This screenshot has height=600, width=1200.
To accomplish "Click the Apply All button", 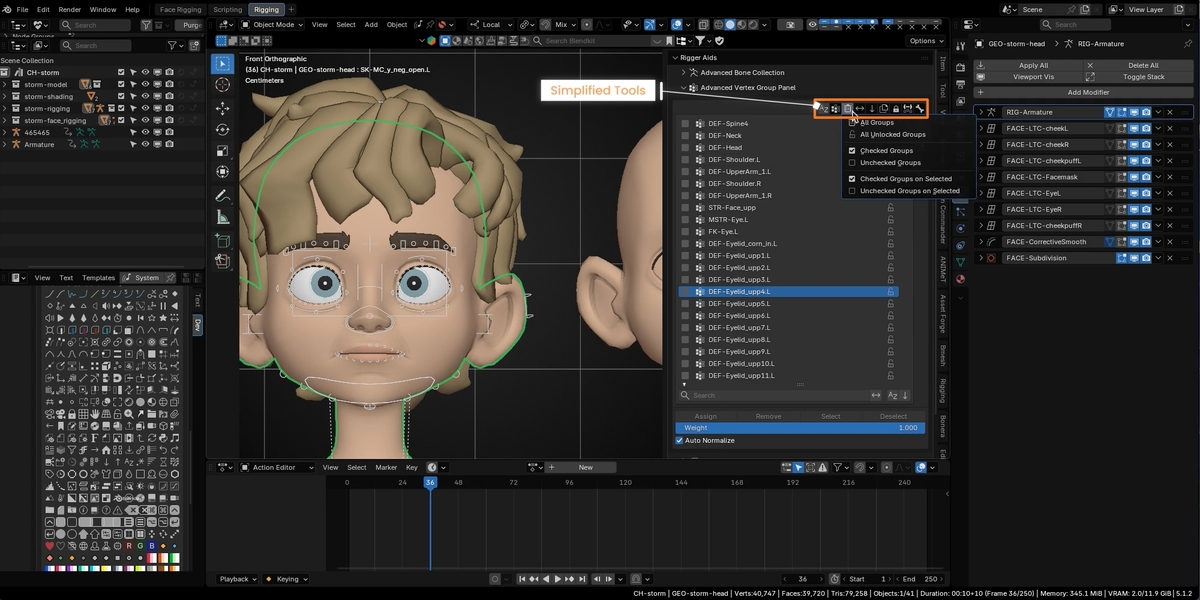I will (1031, 65).
